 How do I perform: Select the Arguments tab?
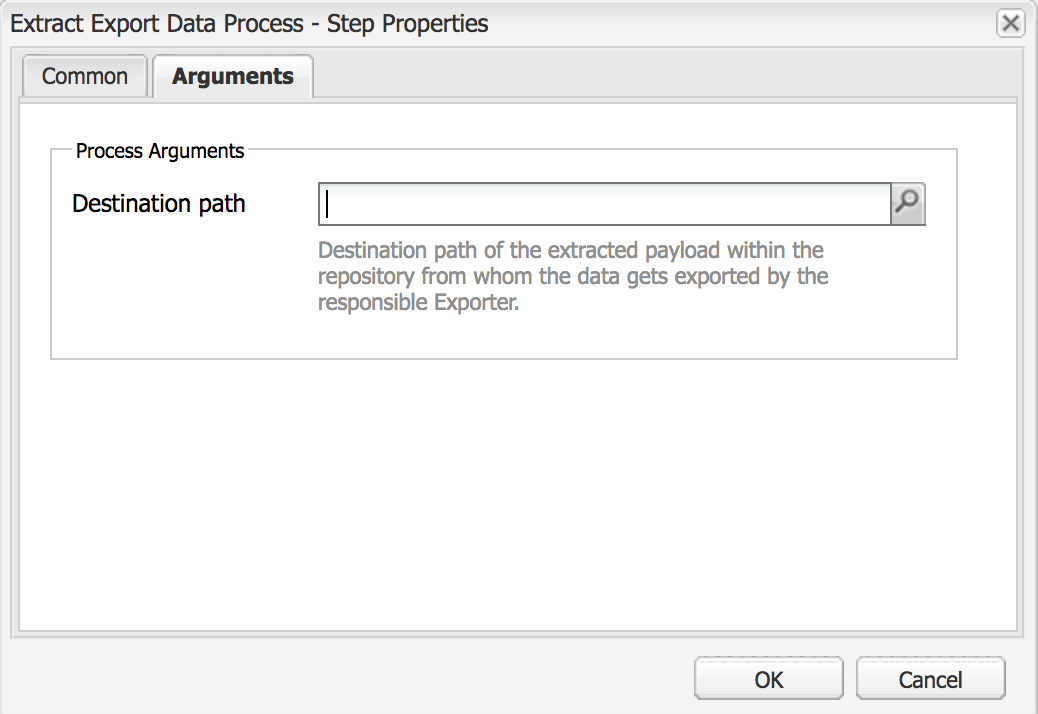coord(233,76)
